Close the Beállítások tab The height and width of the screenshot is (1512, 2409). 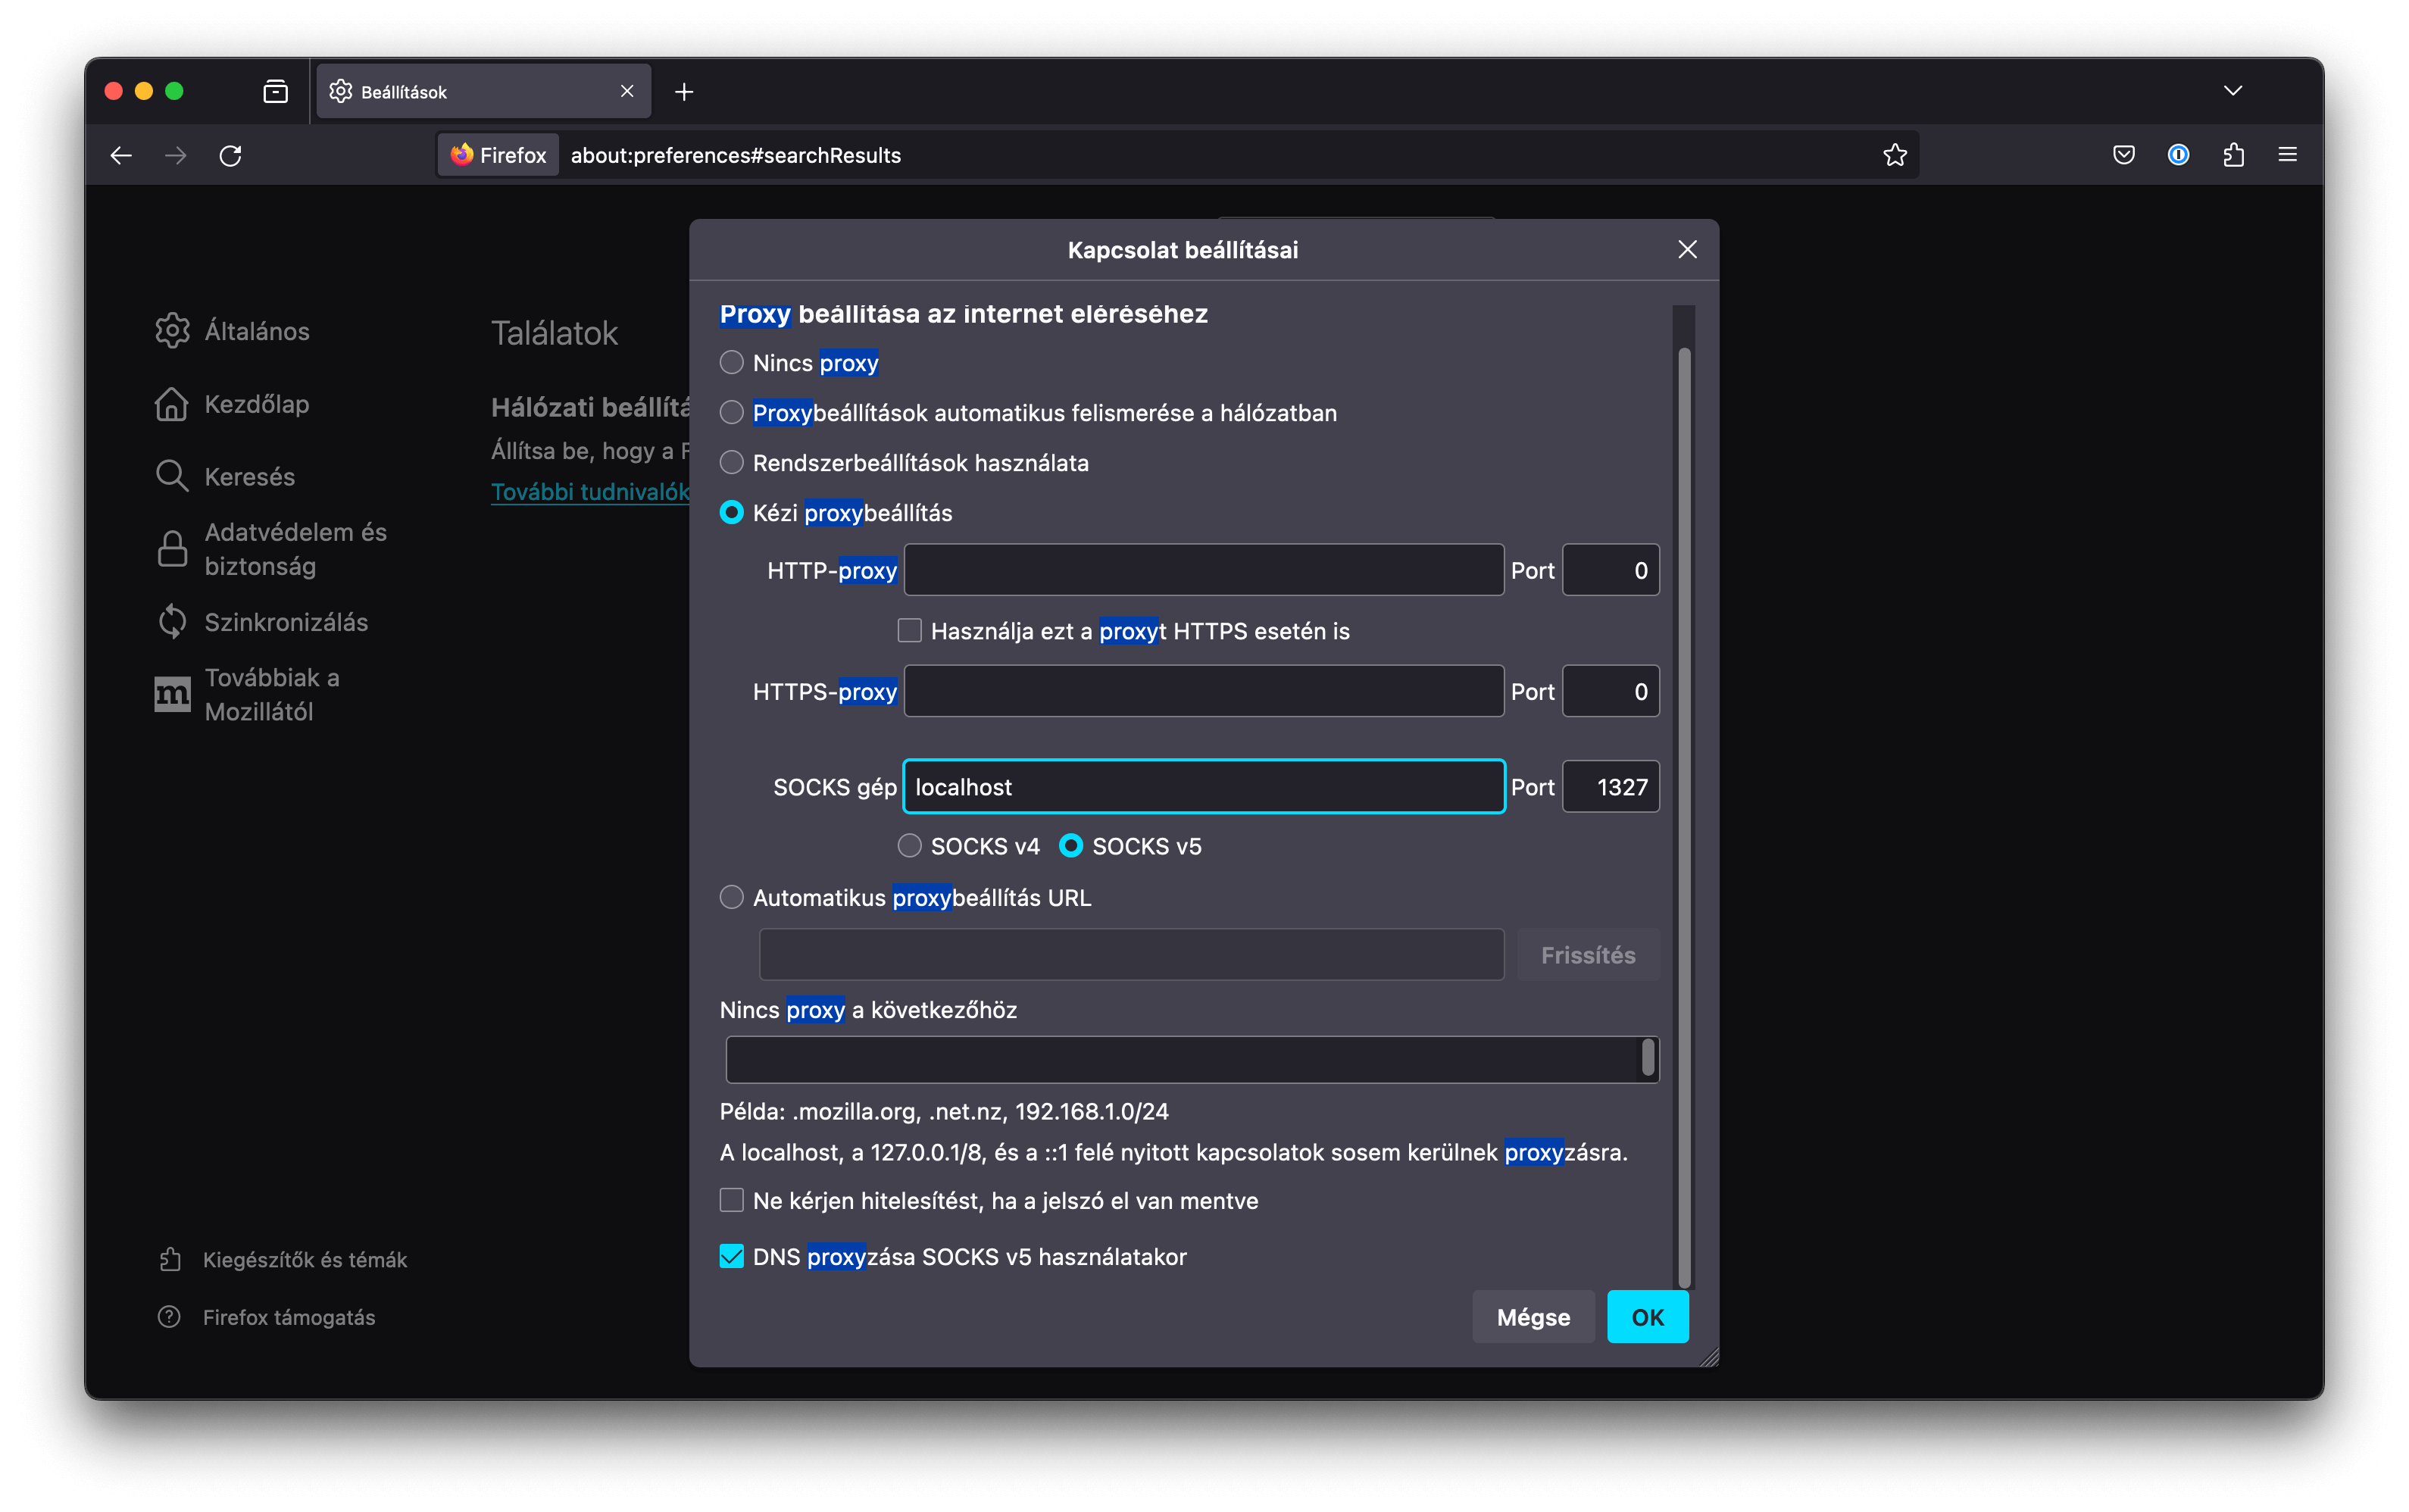[x=627, y=92]
